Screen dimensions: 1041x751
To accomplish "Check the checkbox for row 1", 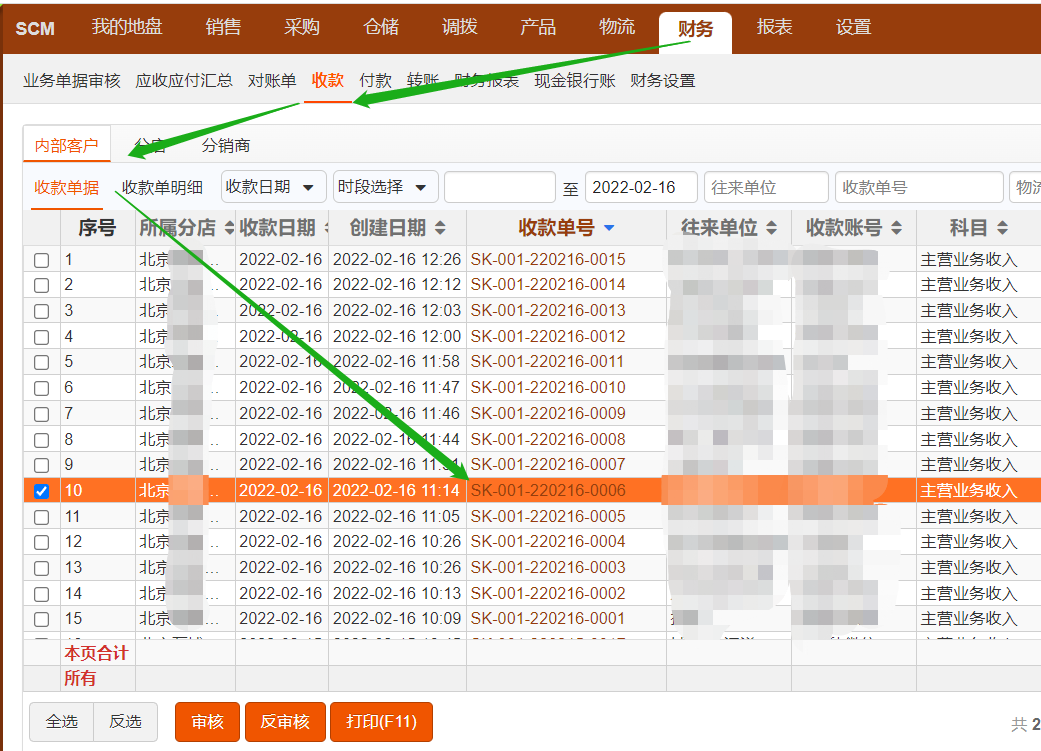I will [x=41, y=260].
